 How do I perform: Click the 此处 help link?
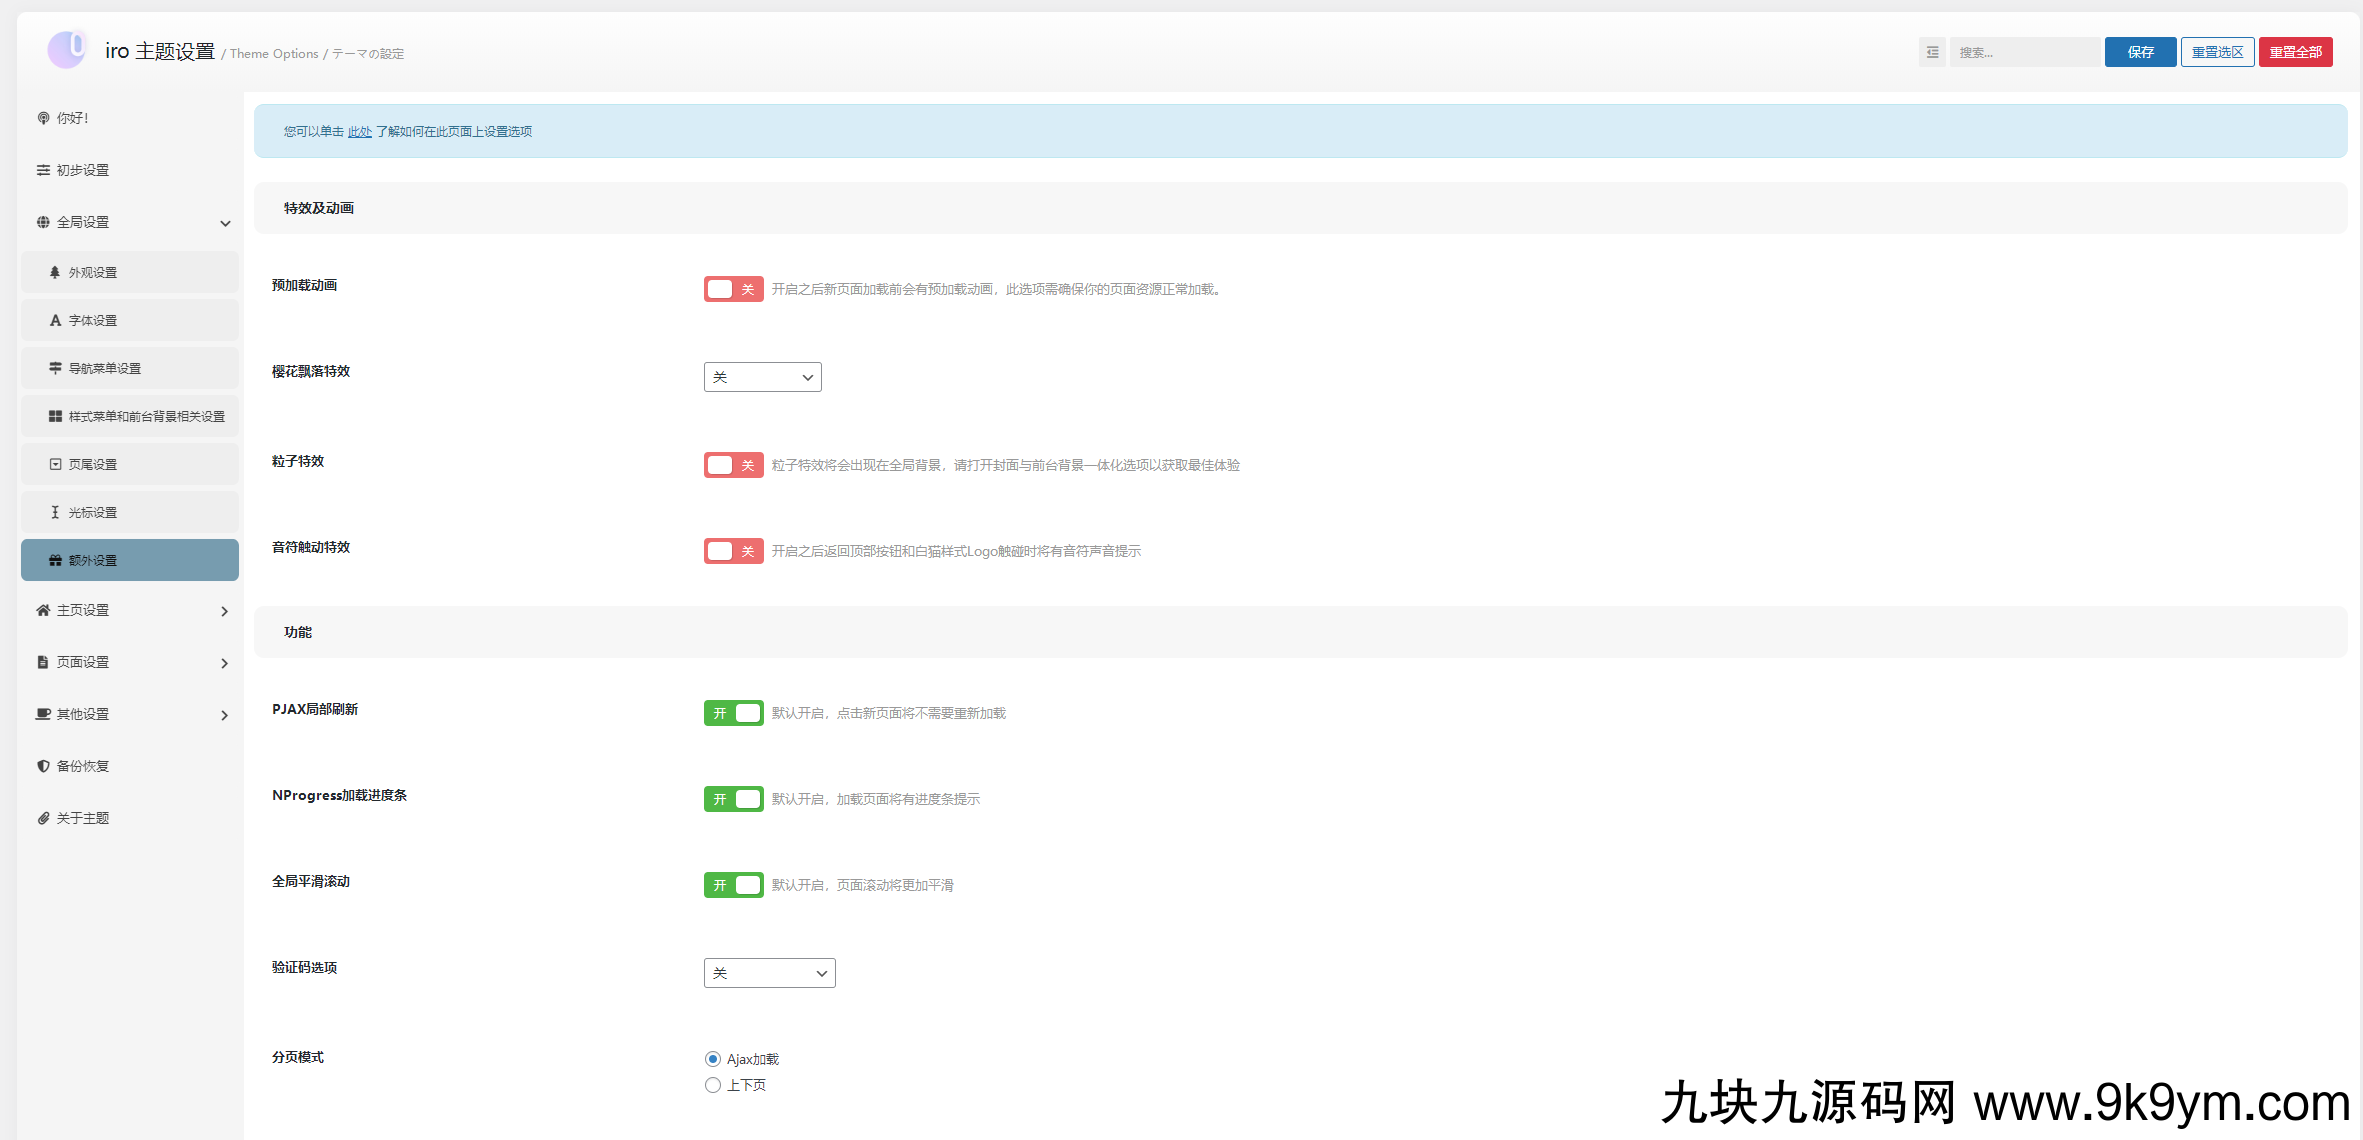tap(359, 131)
